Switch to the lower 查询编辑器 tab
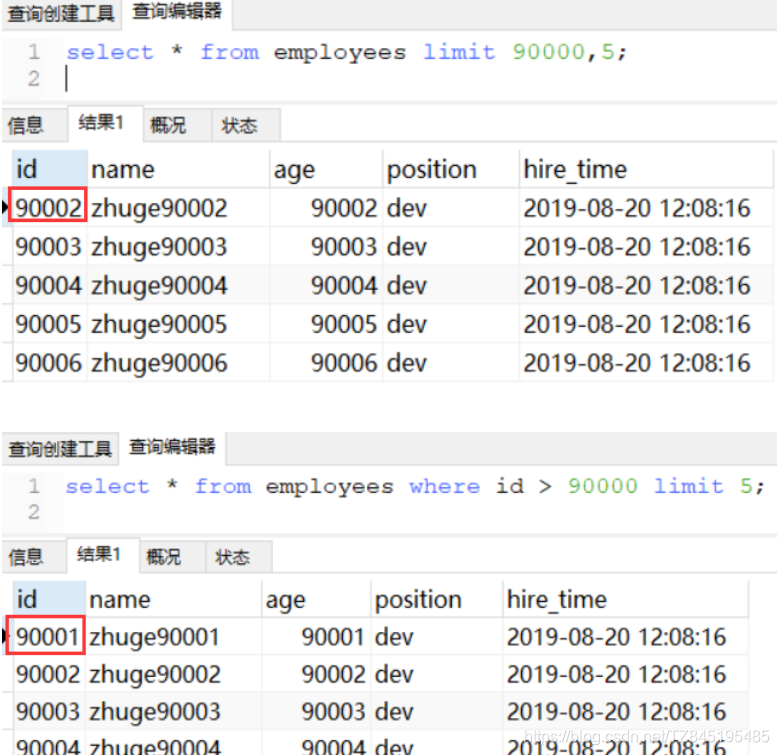Screen dimensions: 779x755 [x=172, y=447]
